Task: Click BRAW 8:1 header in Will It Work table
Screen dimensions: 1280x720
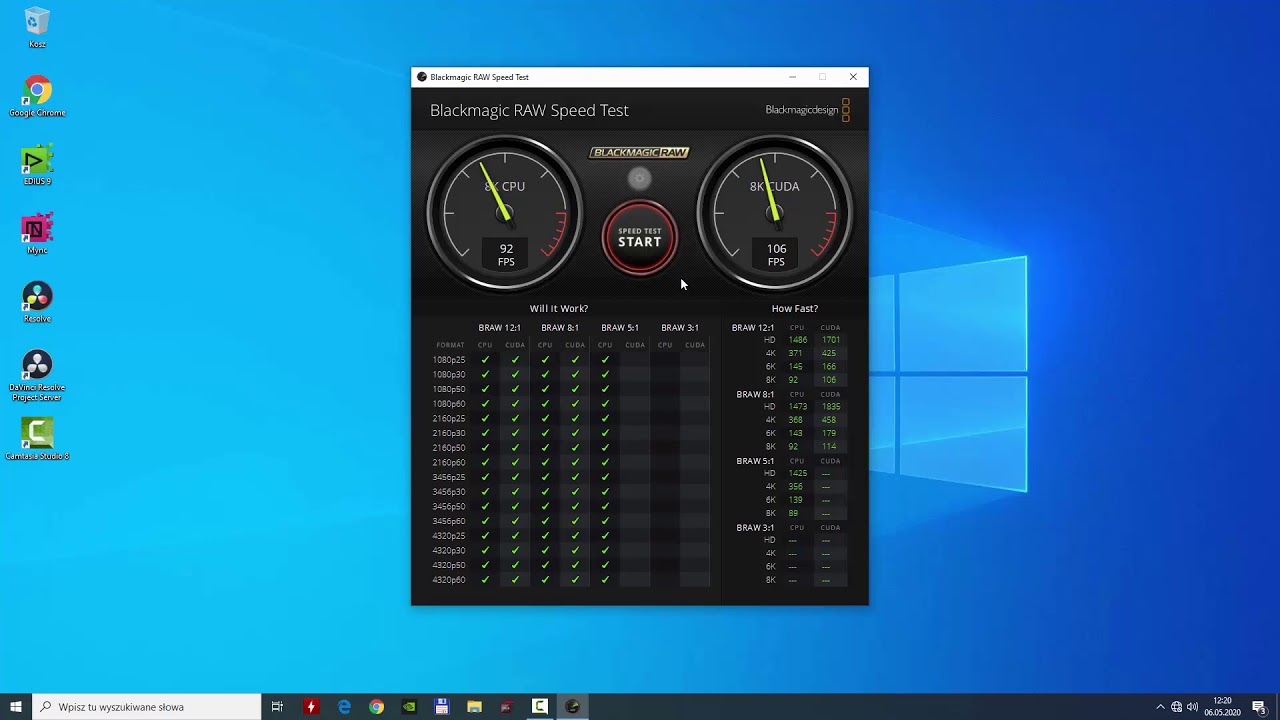Action: (560, 327)
